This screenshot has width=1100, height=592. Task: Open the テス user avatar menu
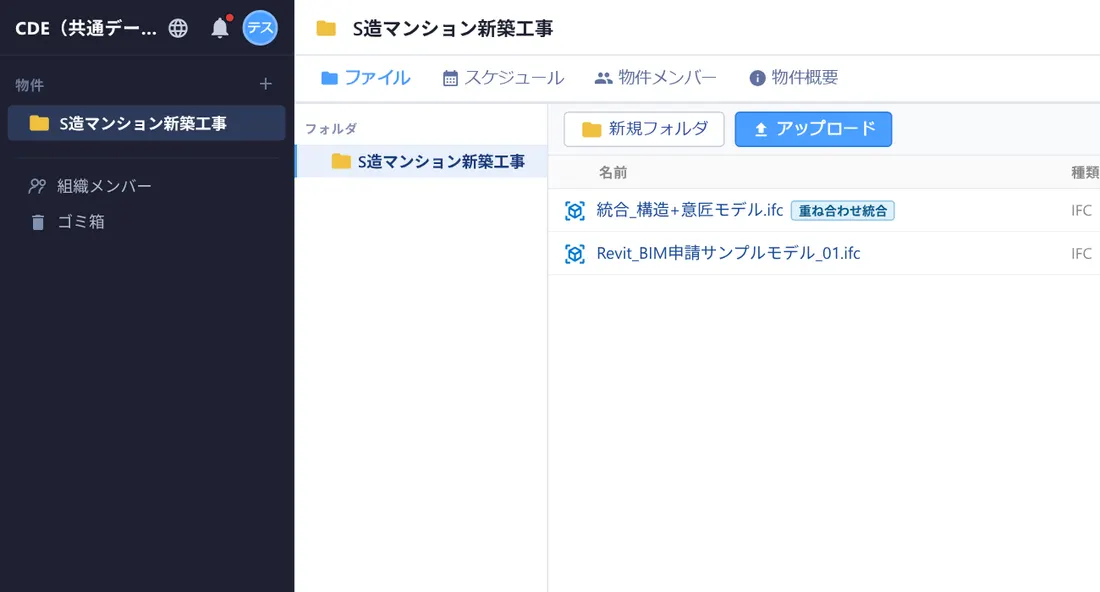[x=260, y=28]
